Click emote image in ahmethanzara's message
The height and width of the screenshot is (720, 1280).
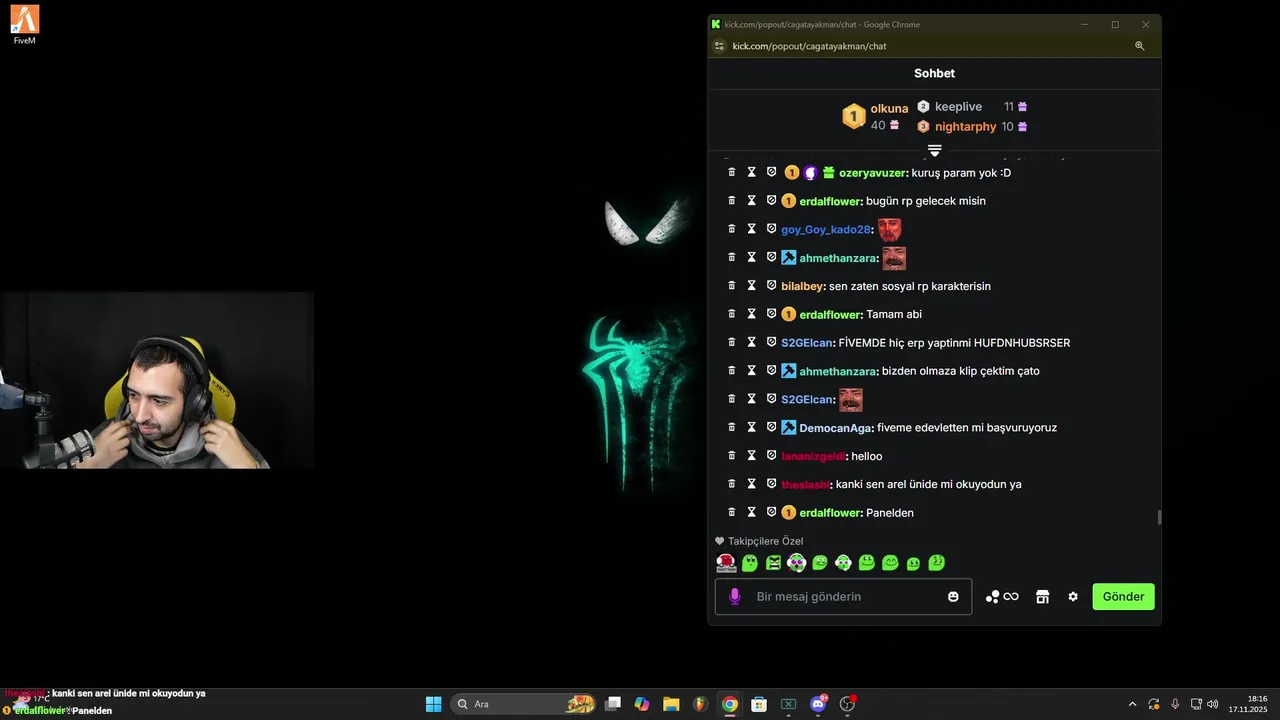tap(894, 258)
